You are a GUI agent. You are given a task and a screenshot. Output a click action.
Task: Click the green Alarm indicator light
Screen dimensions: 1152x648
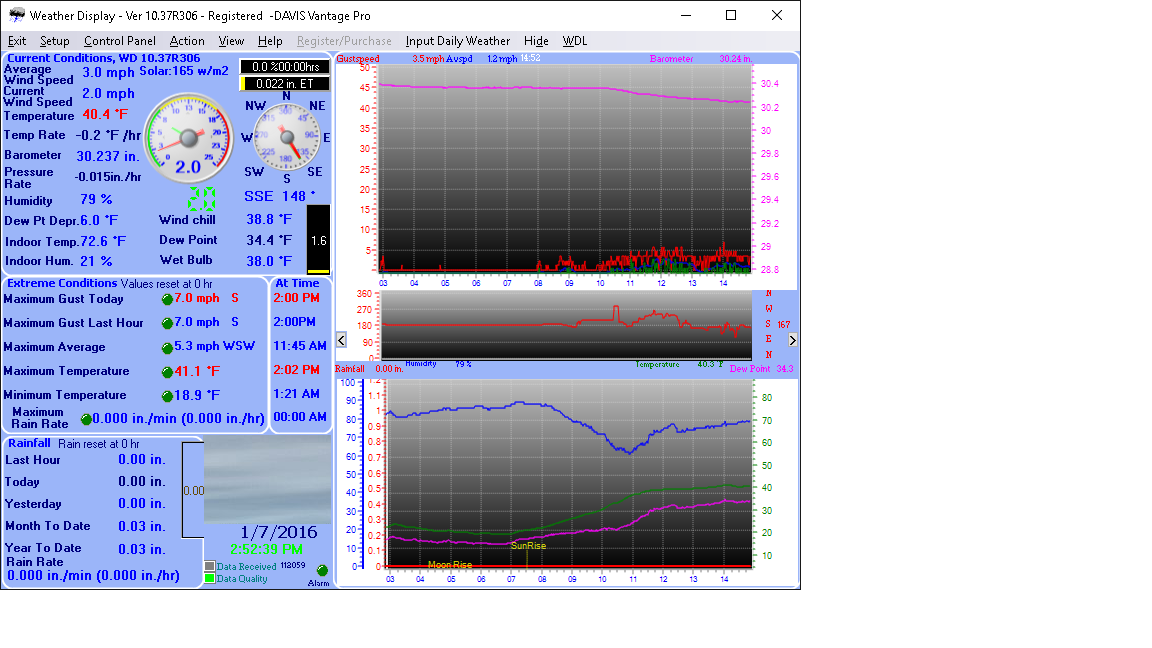pos(322,570)
